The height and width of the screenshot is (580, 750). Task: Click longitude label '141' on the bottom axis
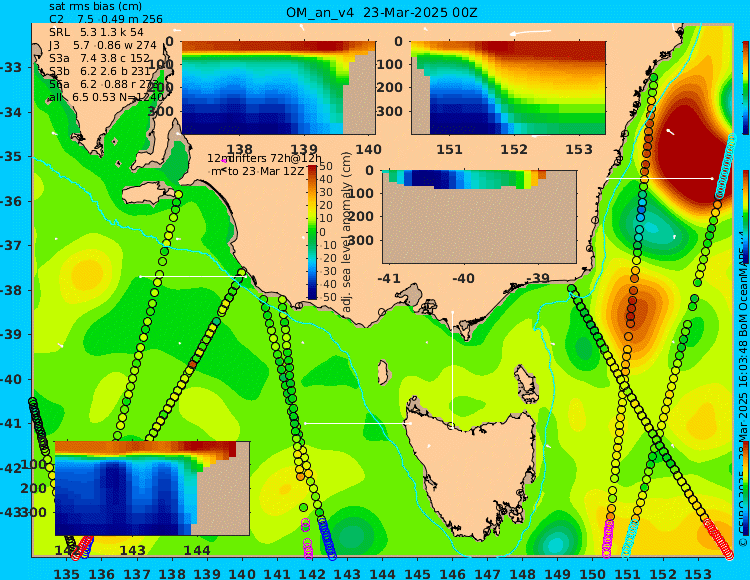[277, 573]
